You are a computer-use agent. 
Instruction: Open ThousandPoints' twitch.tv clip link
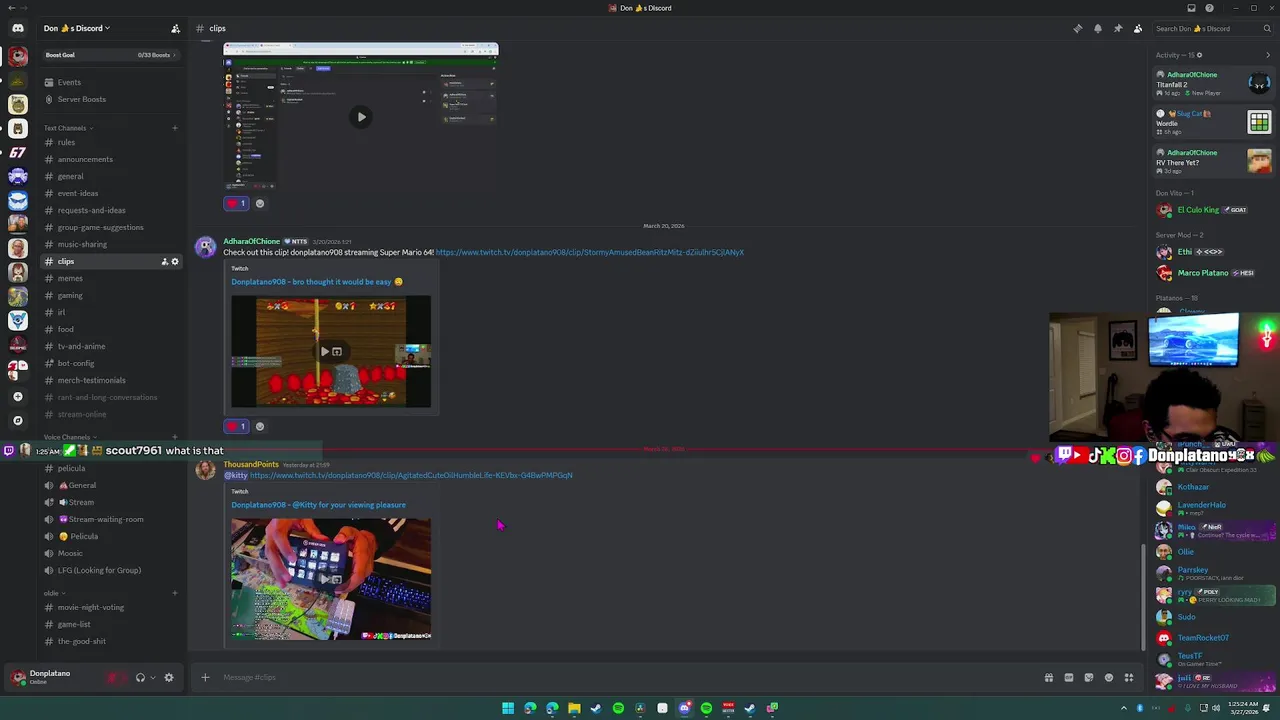pos(411,475)
